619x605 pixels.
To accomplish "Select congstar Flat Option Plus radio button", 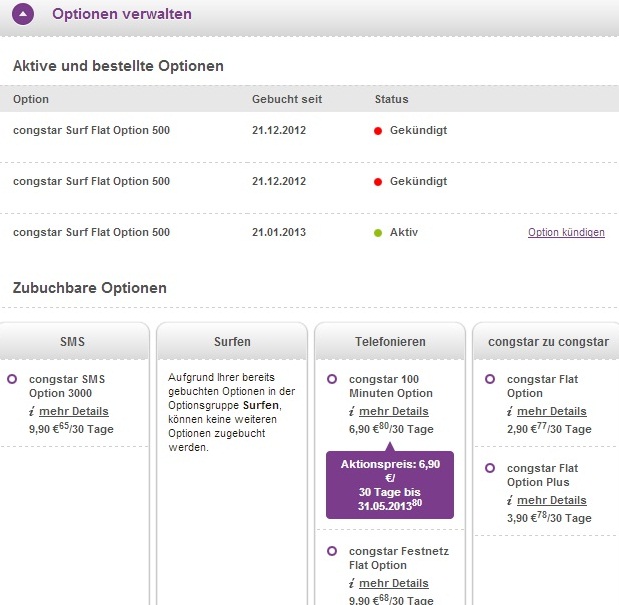I will pyautogui.click(x=490, y=468).
